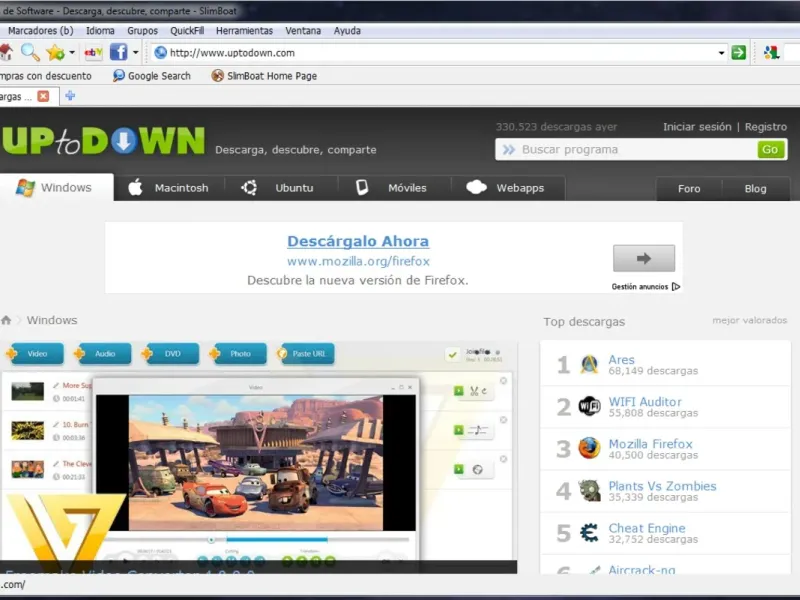
Task: Open the Marcadores (b) menu
Action: pos(40,31)
